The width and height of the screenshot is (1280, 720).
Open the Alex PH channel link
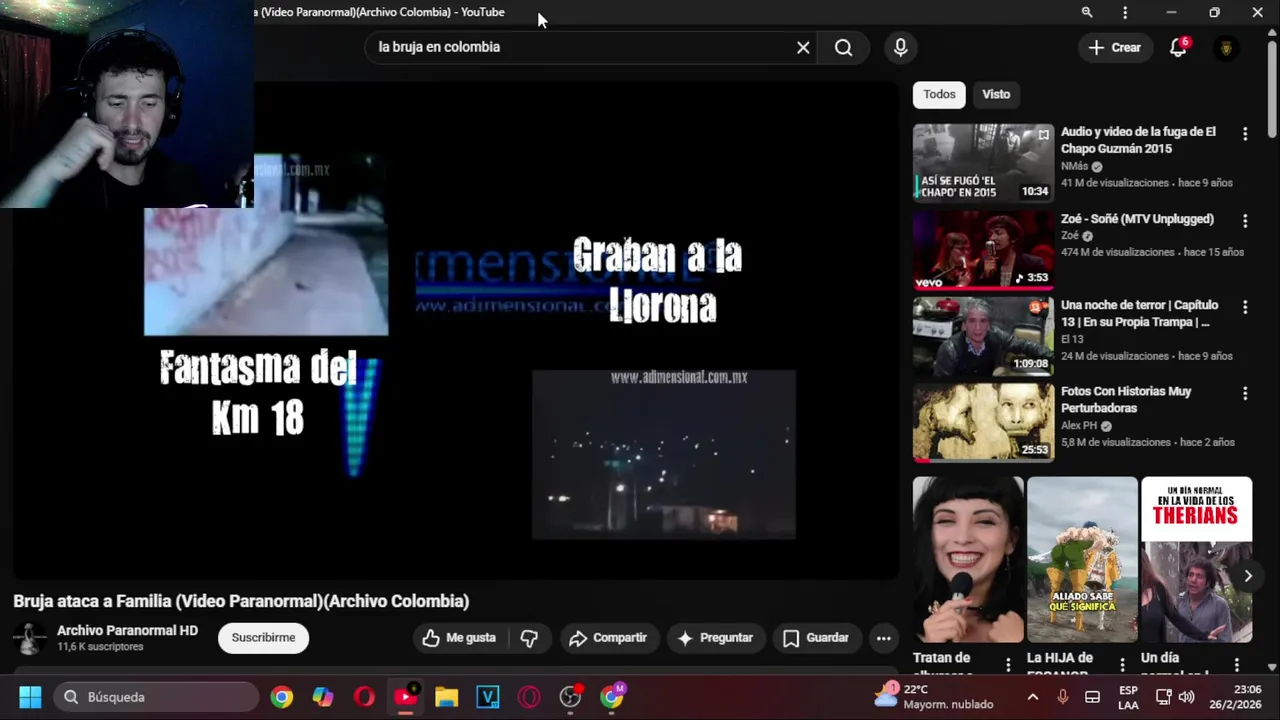1079,426
